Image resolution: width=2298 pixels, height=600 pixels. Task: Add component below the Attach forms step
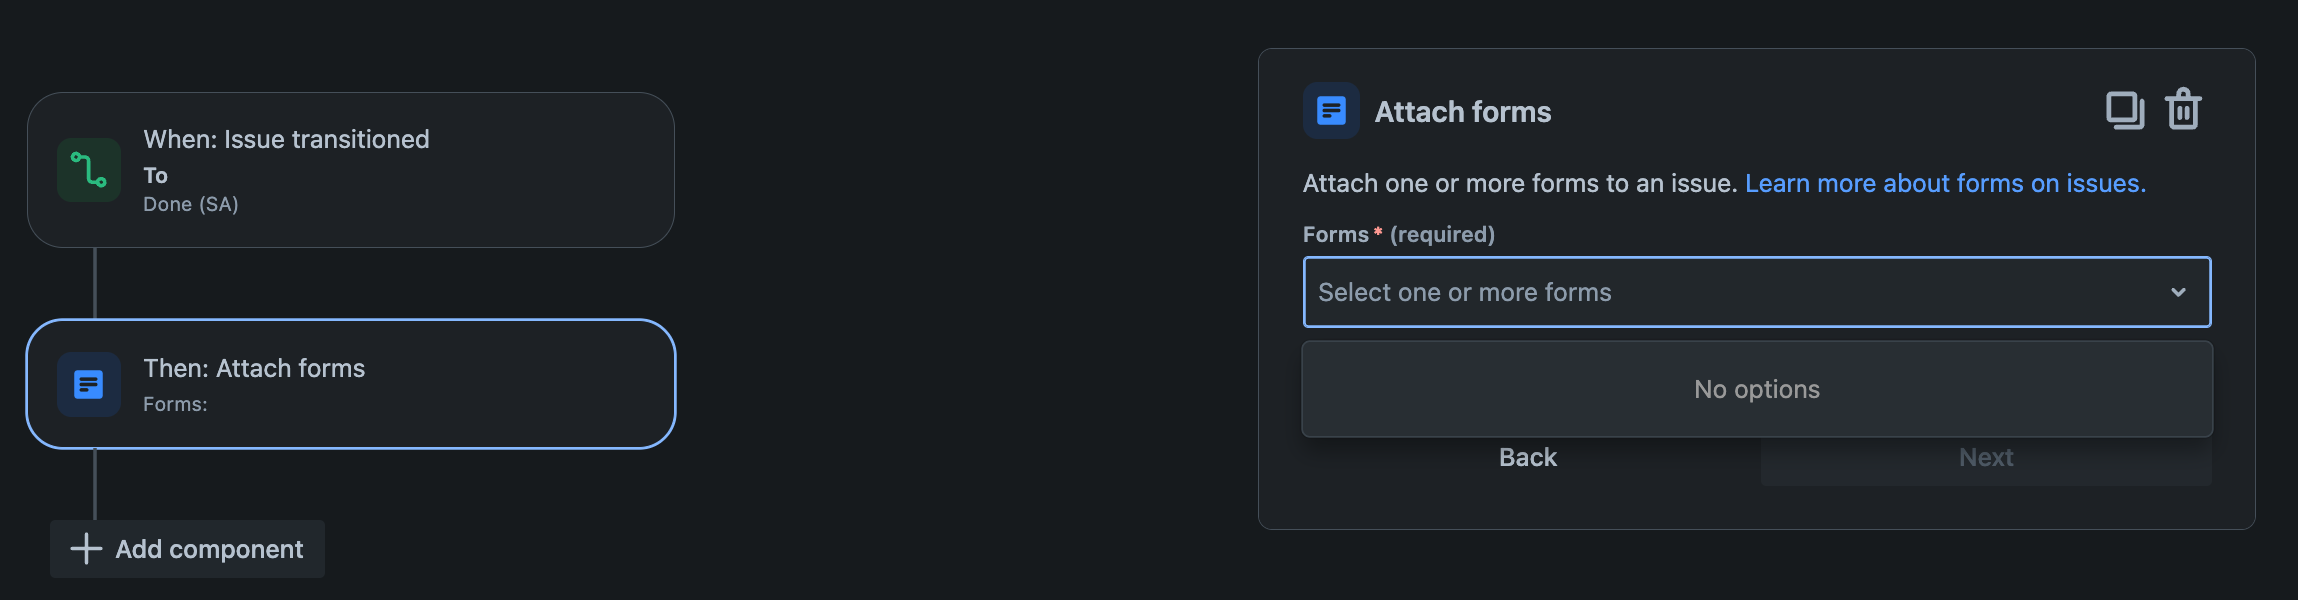(x=188, y=548)
